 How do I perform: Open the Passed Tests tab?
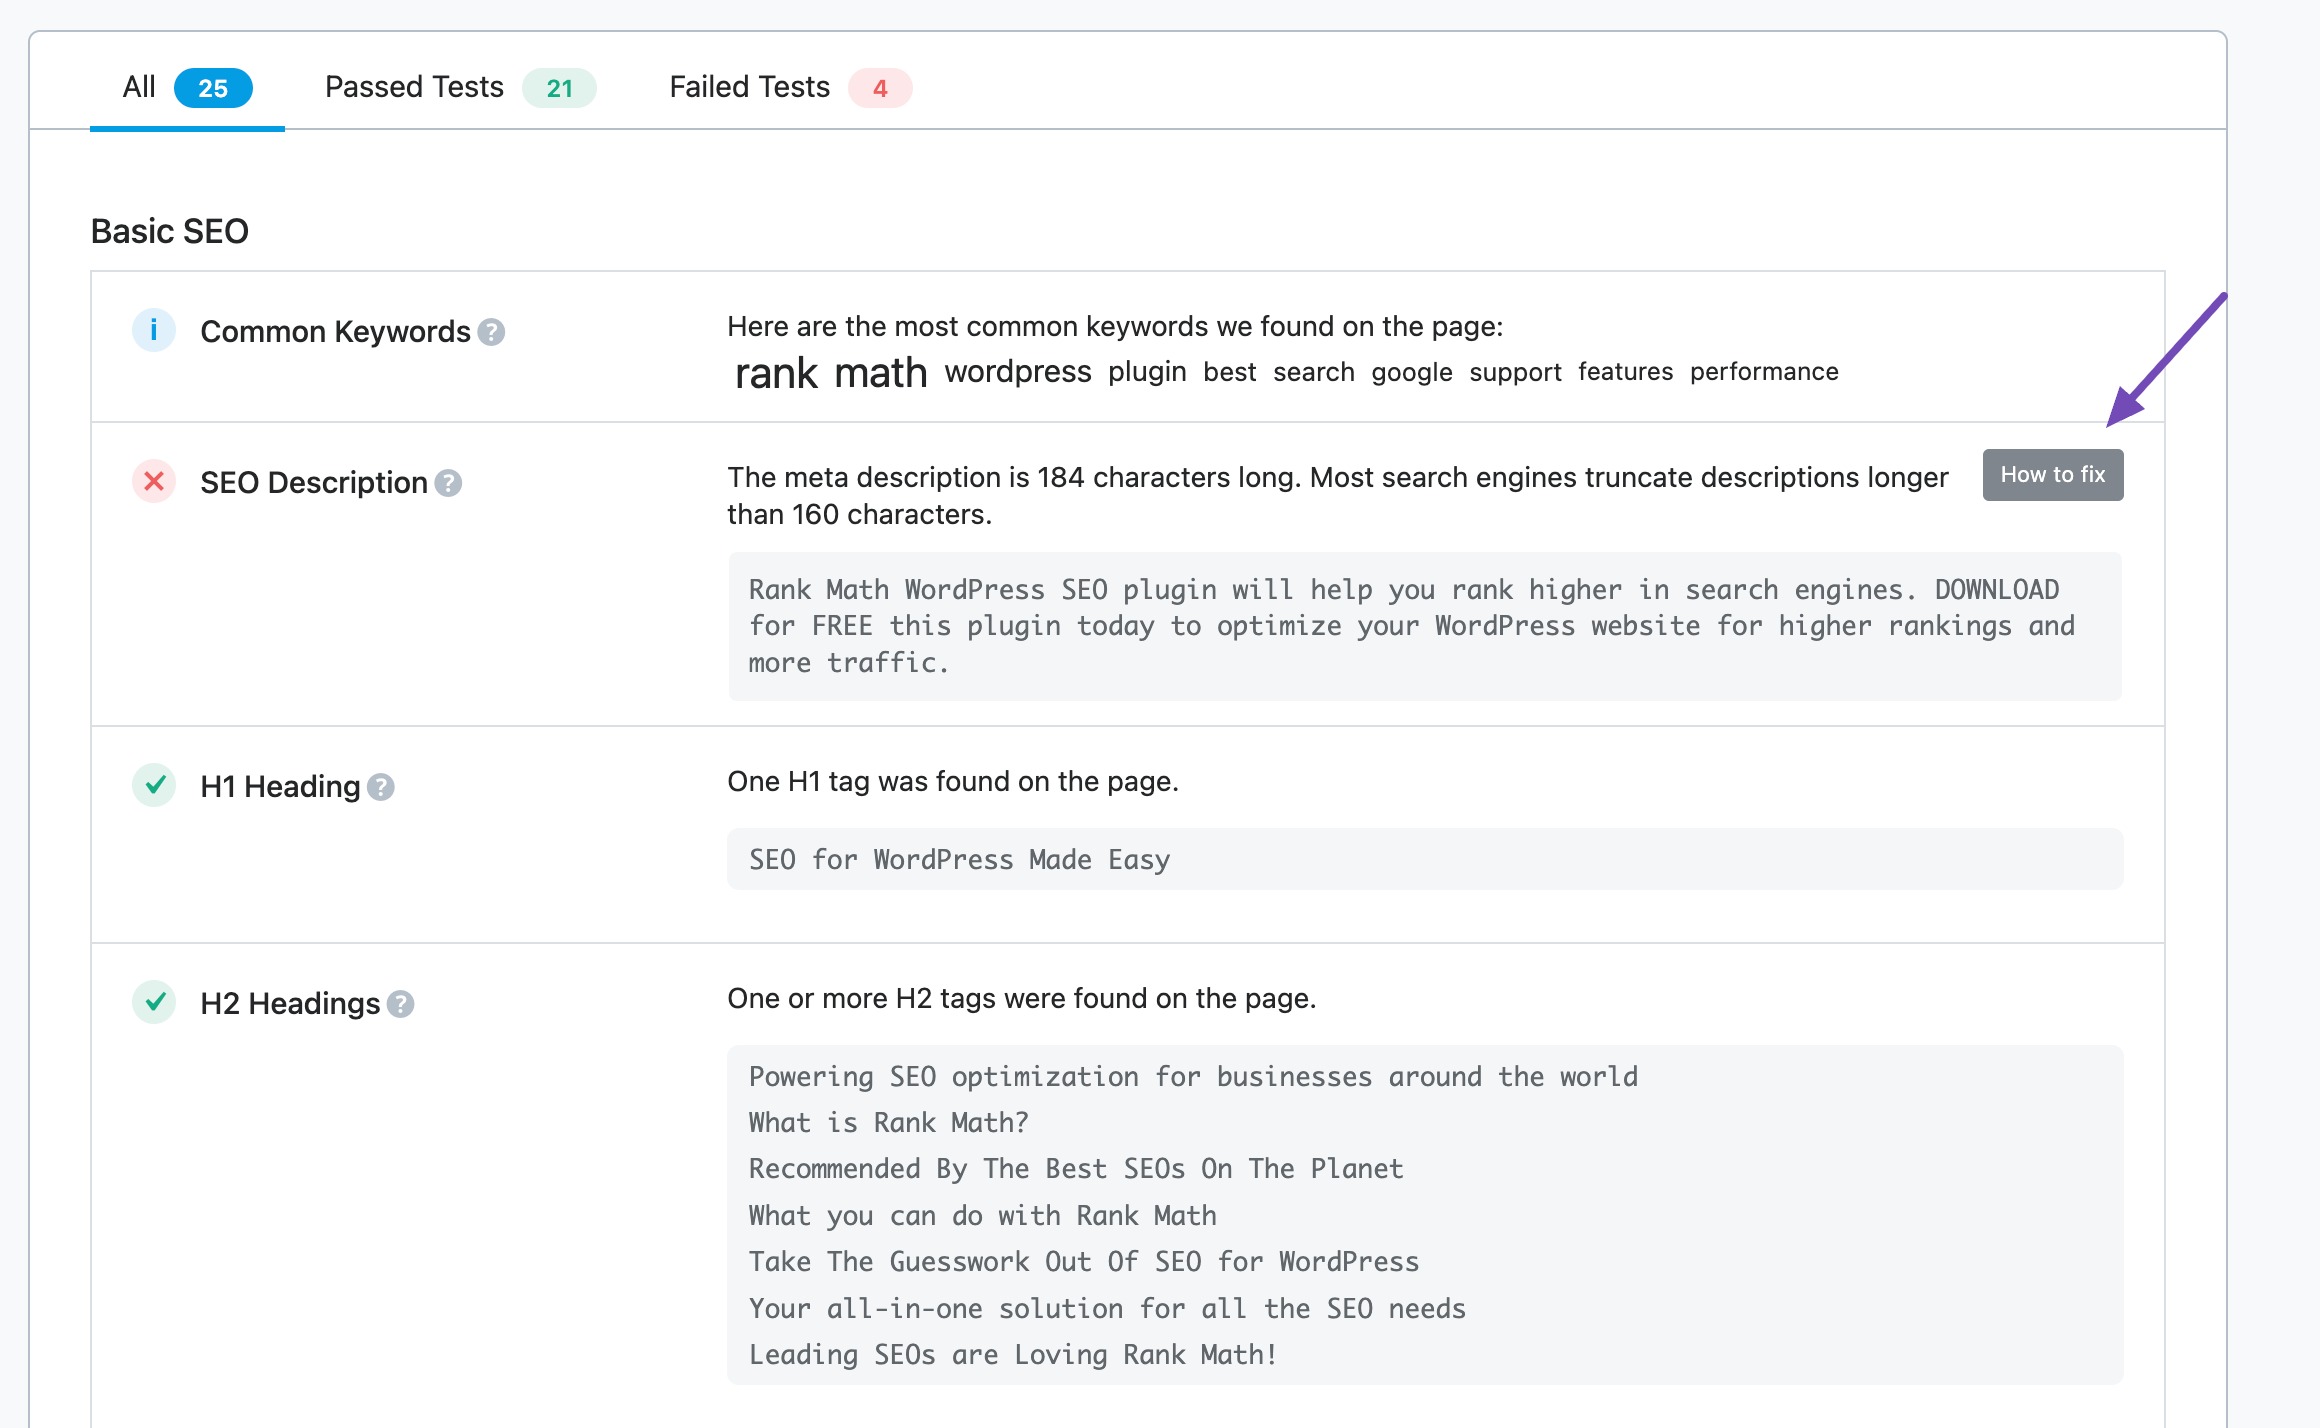click(460, 88)
